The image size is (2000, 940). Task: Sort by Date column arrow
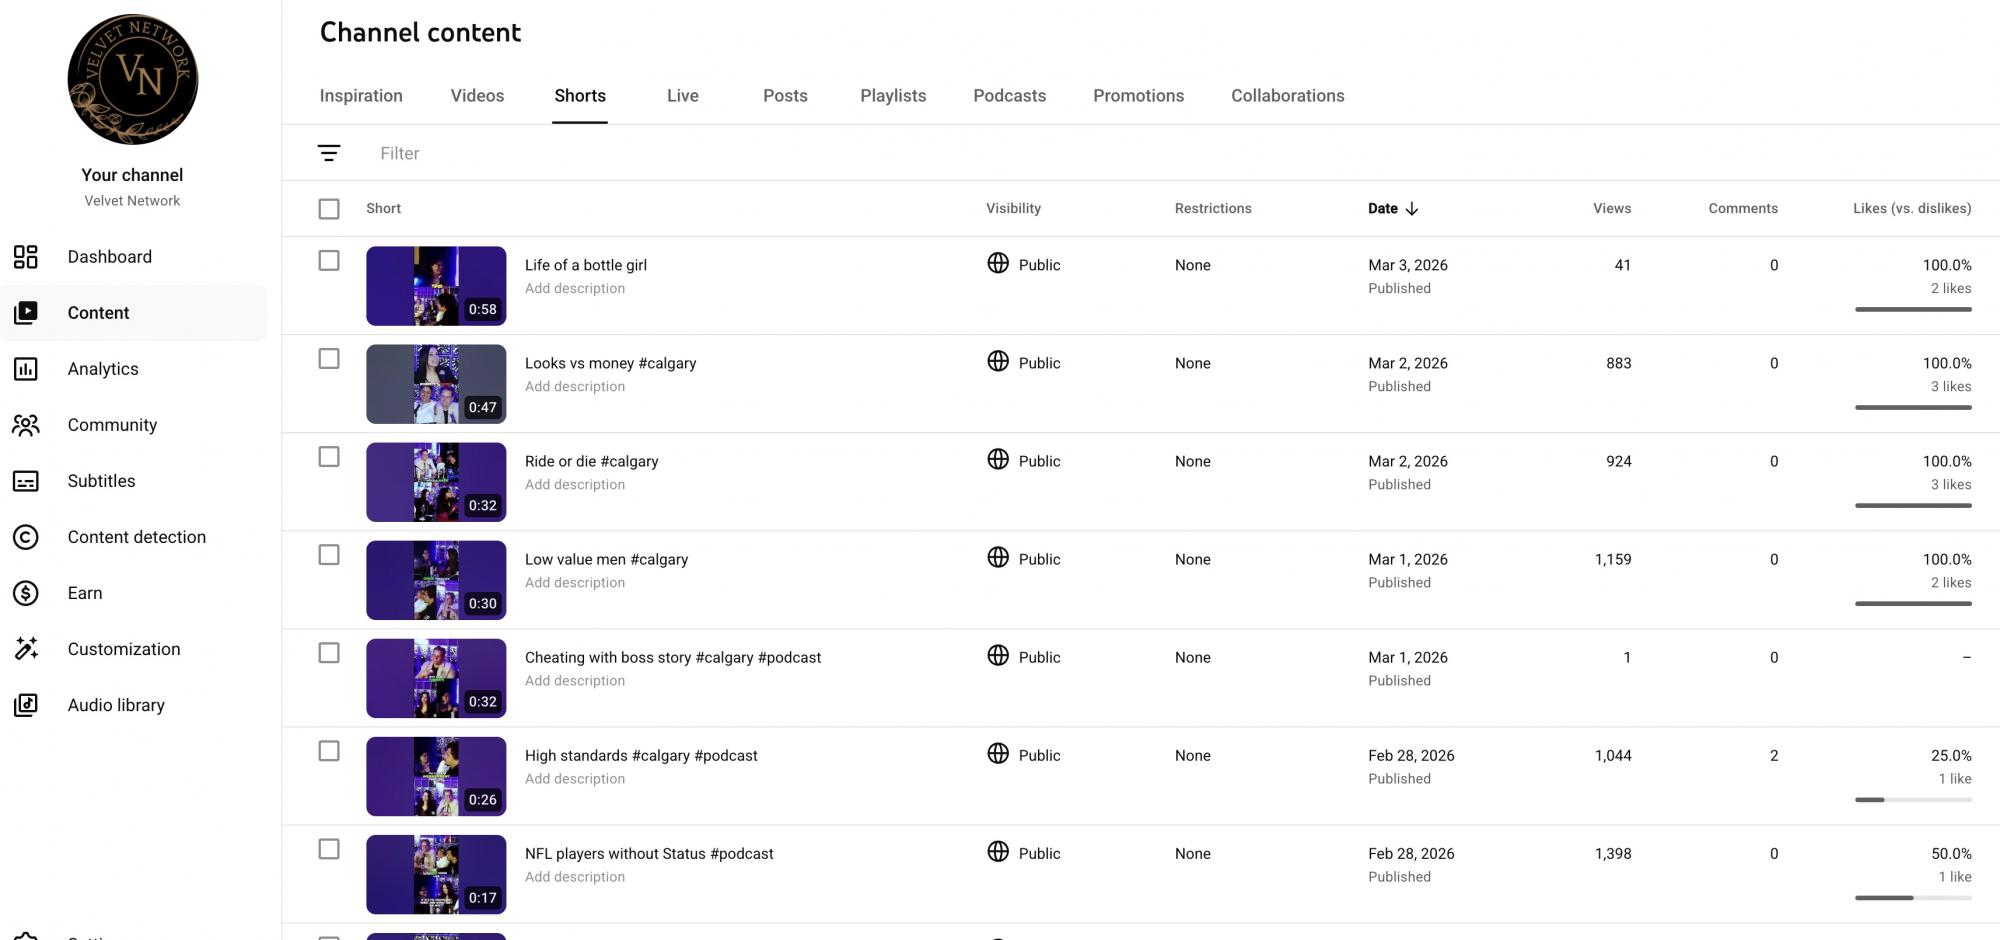[1412, 209]
